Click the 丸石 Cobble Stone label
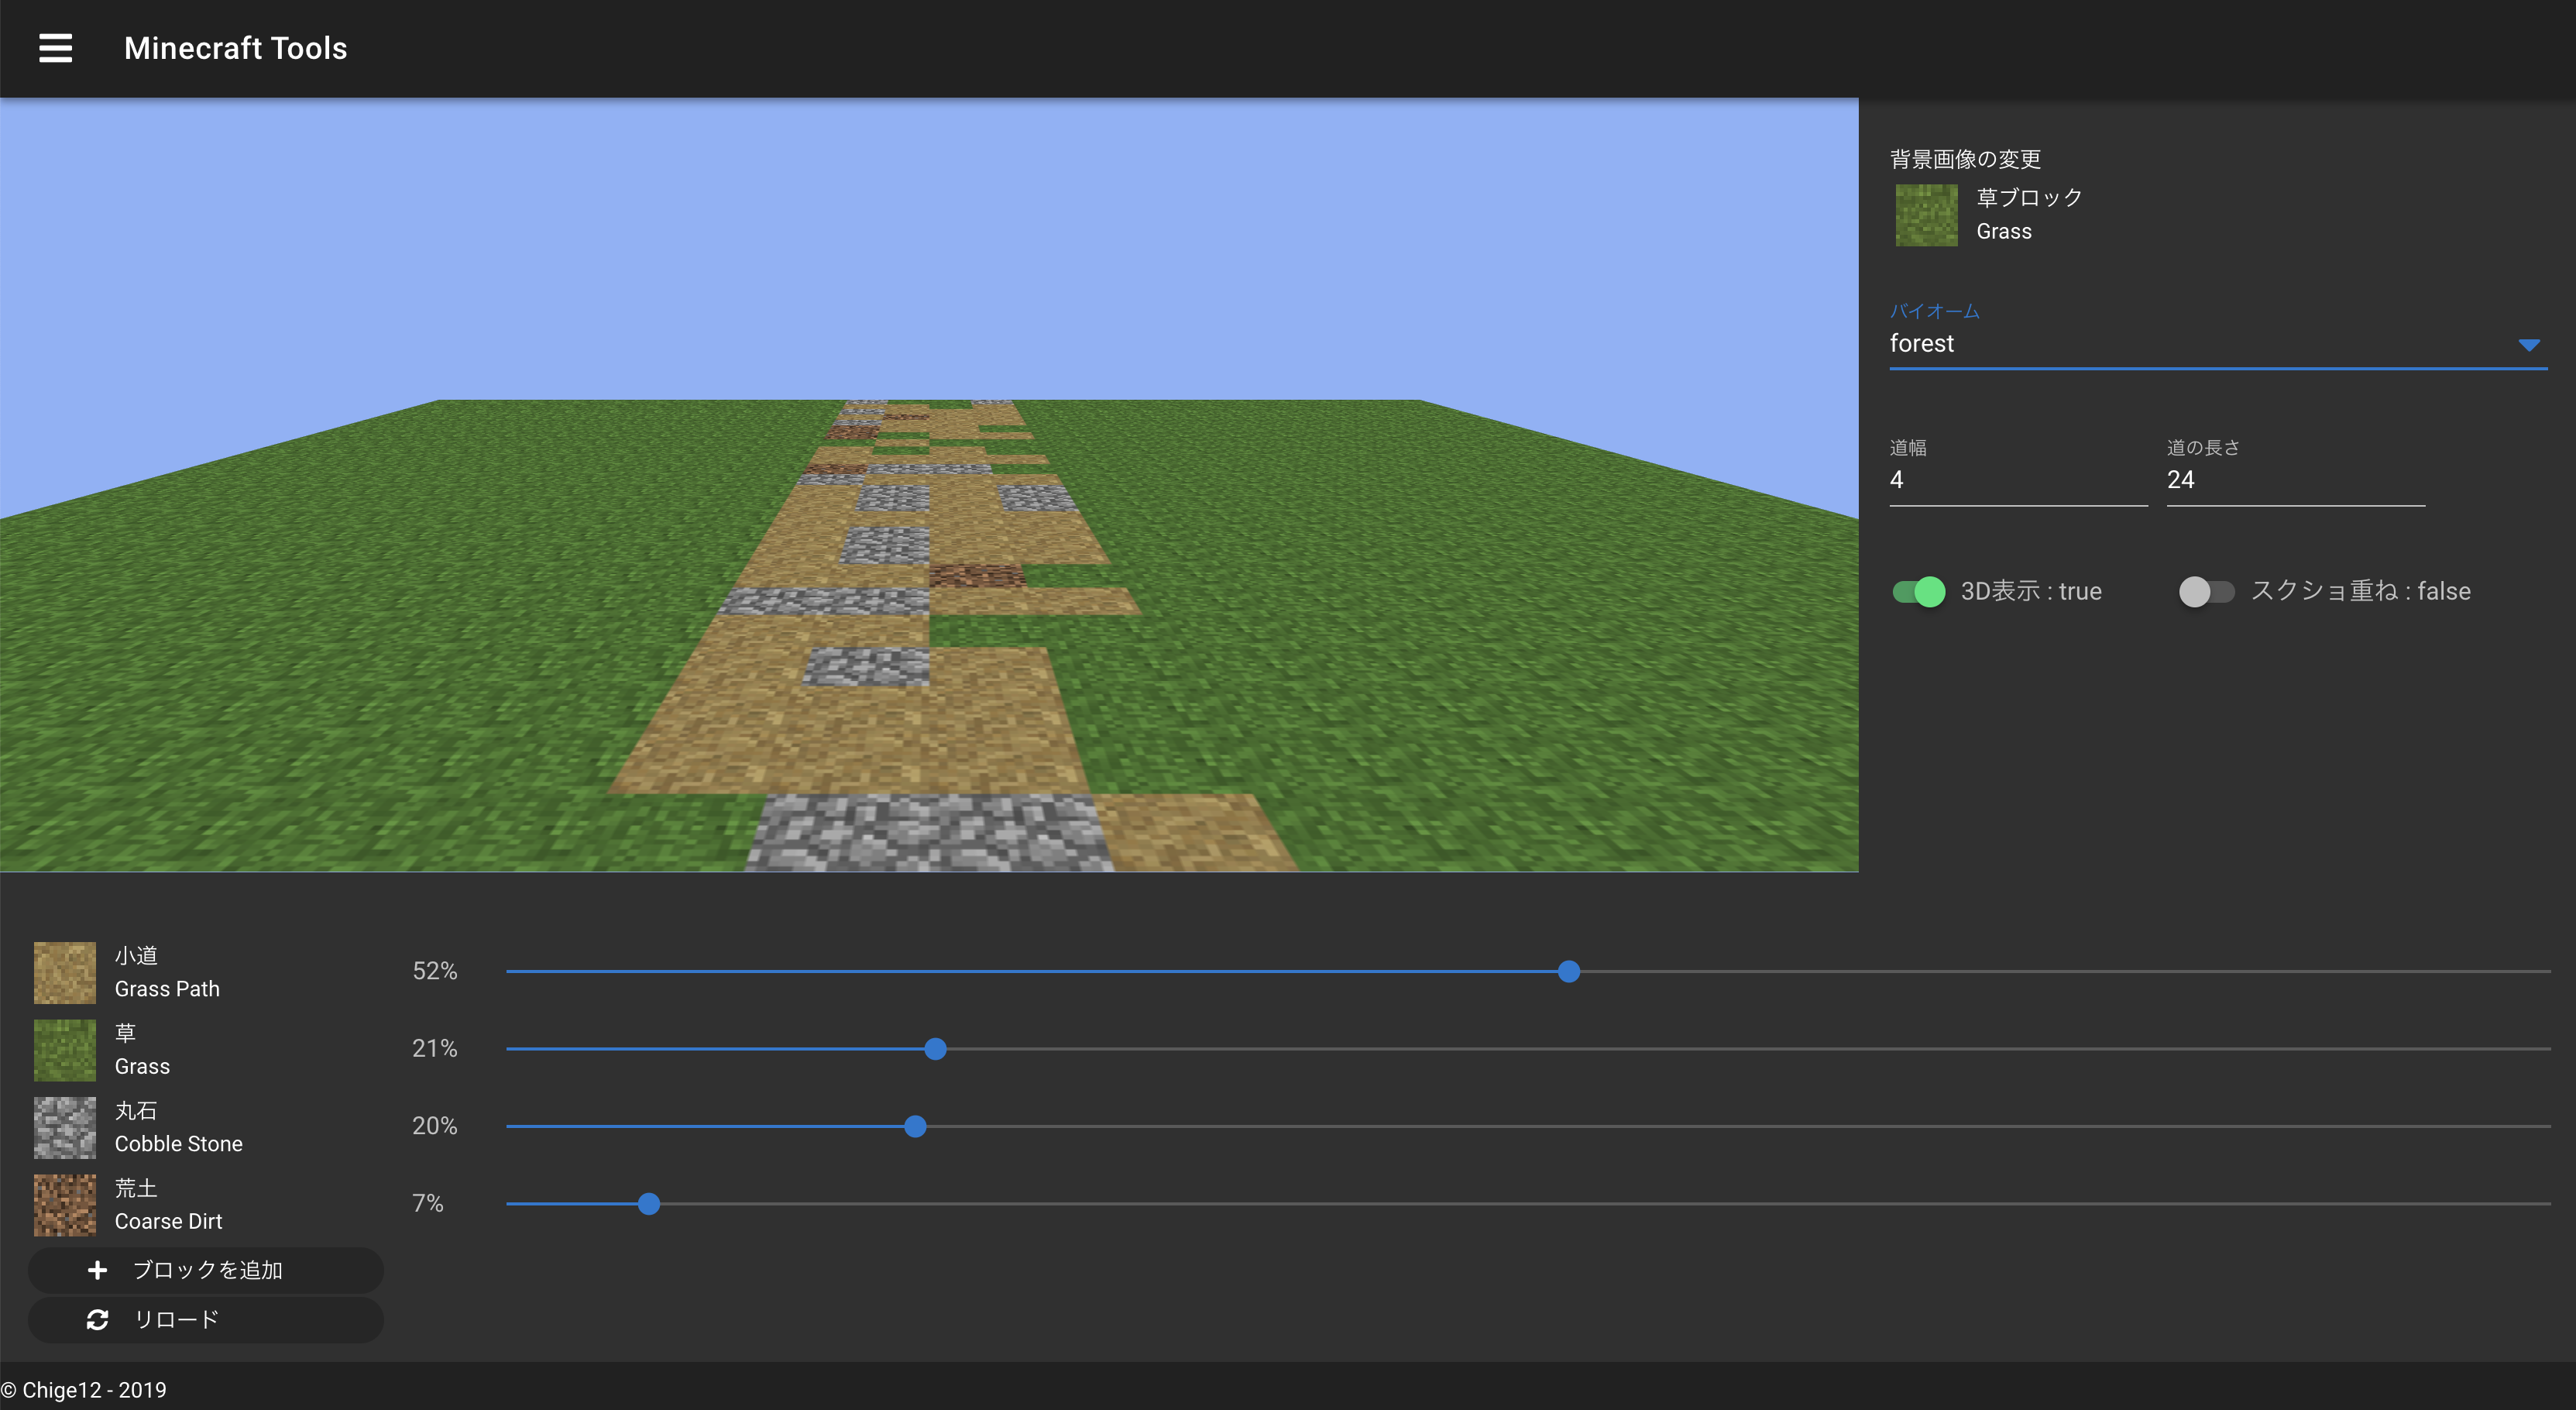 (x=178, y=1127)
